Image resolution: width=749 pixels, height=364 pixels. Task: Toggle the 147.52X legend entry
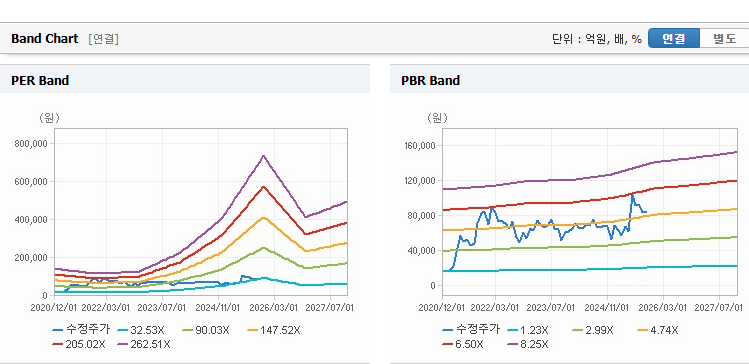click(274, 330)
